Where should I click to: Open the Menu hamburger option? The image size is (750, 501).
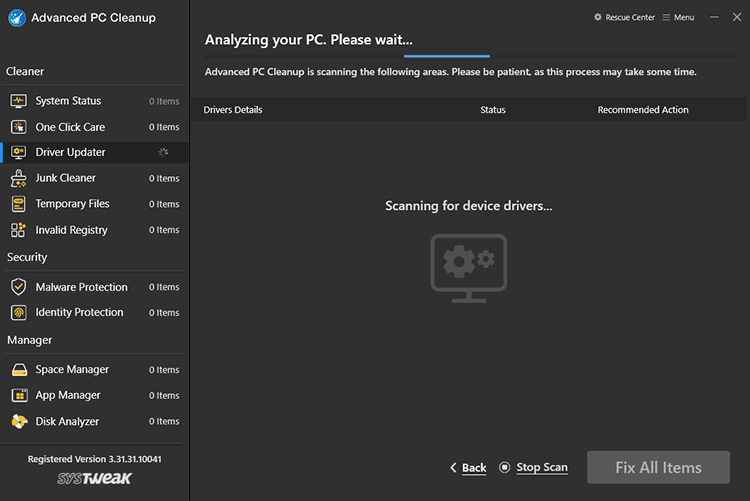[677, 17]
